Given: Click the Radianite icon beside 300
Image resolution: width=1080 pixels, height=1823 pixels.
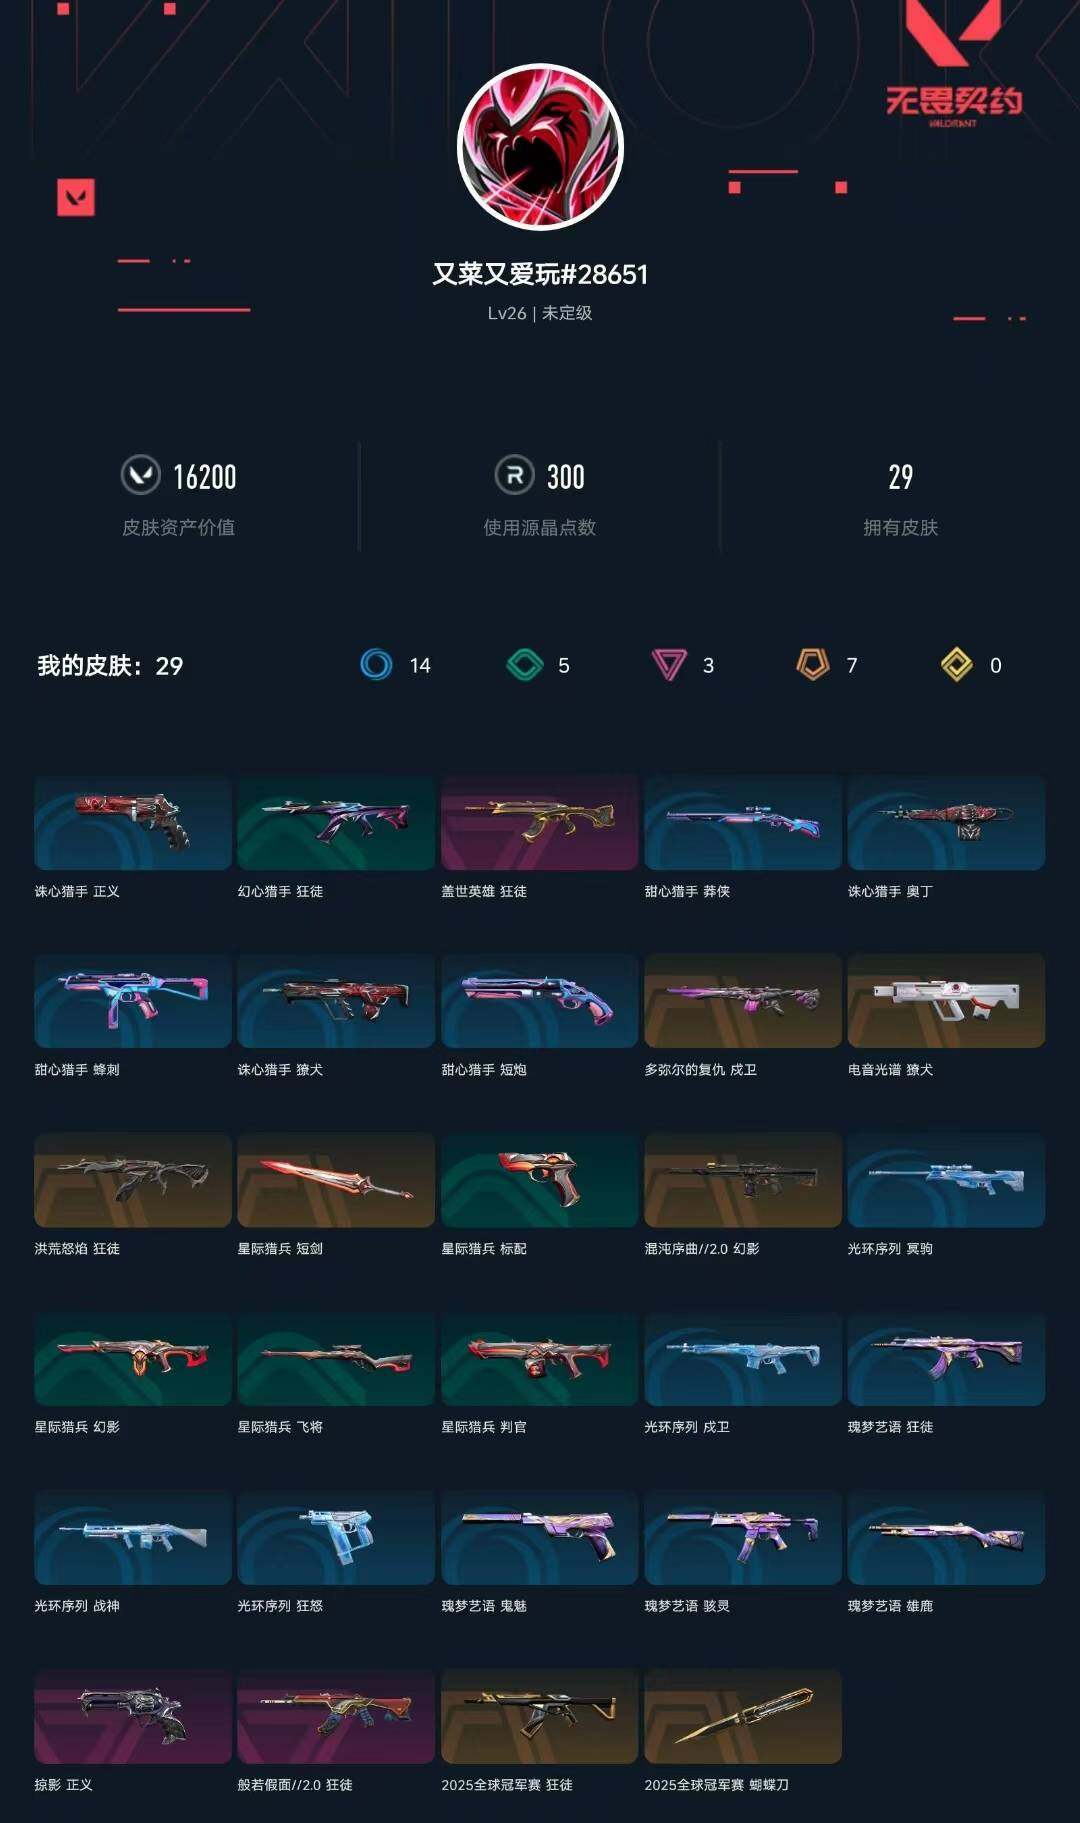Looking at the screenshot, I should [x=515, y=475].
